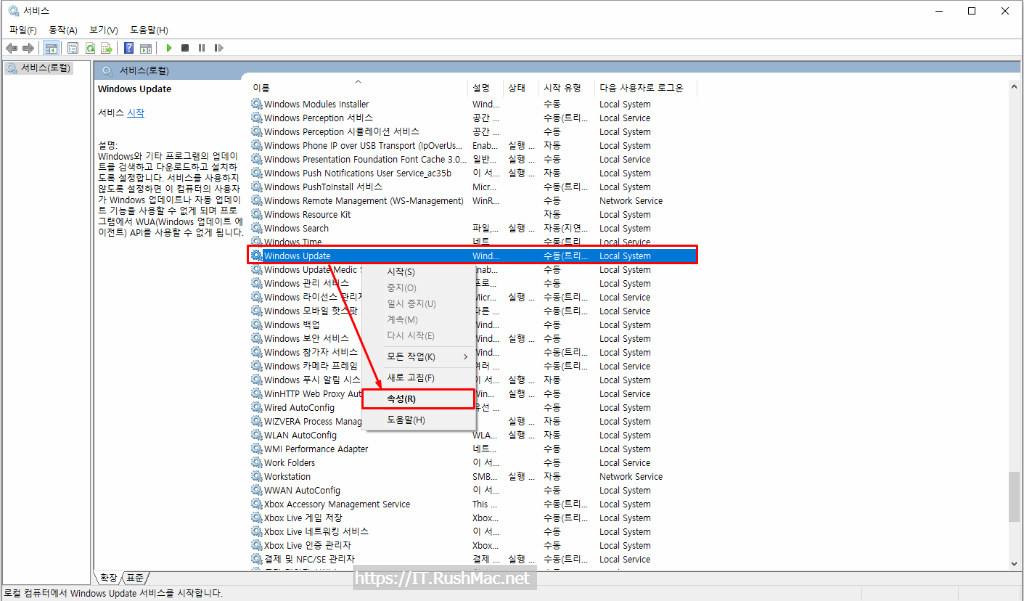The width and height of the screenshot is (1024, 601).
Task: Select '결제 및 NFC/SE 관리자' row
Action: (473, 559)
